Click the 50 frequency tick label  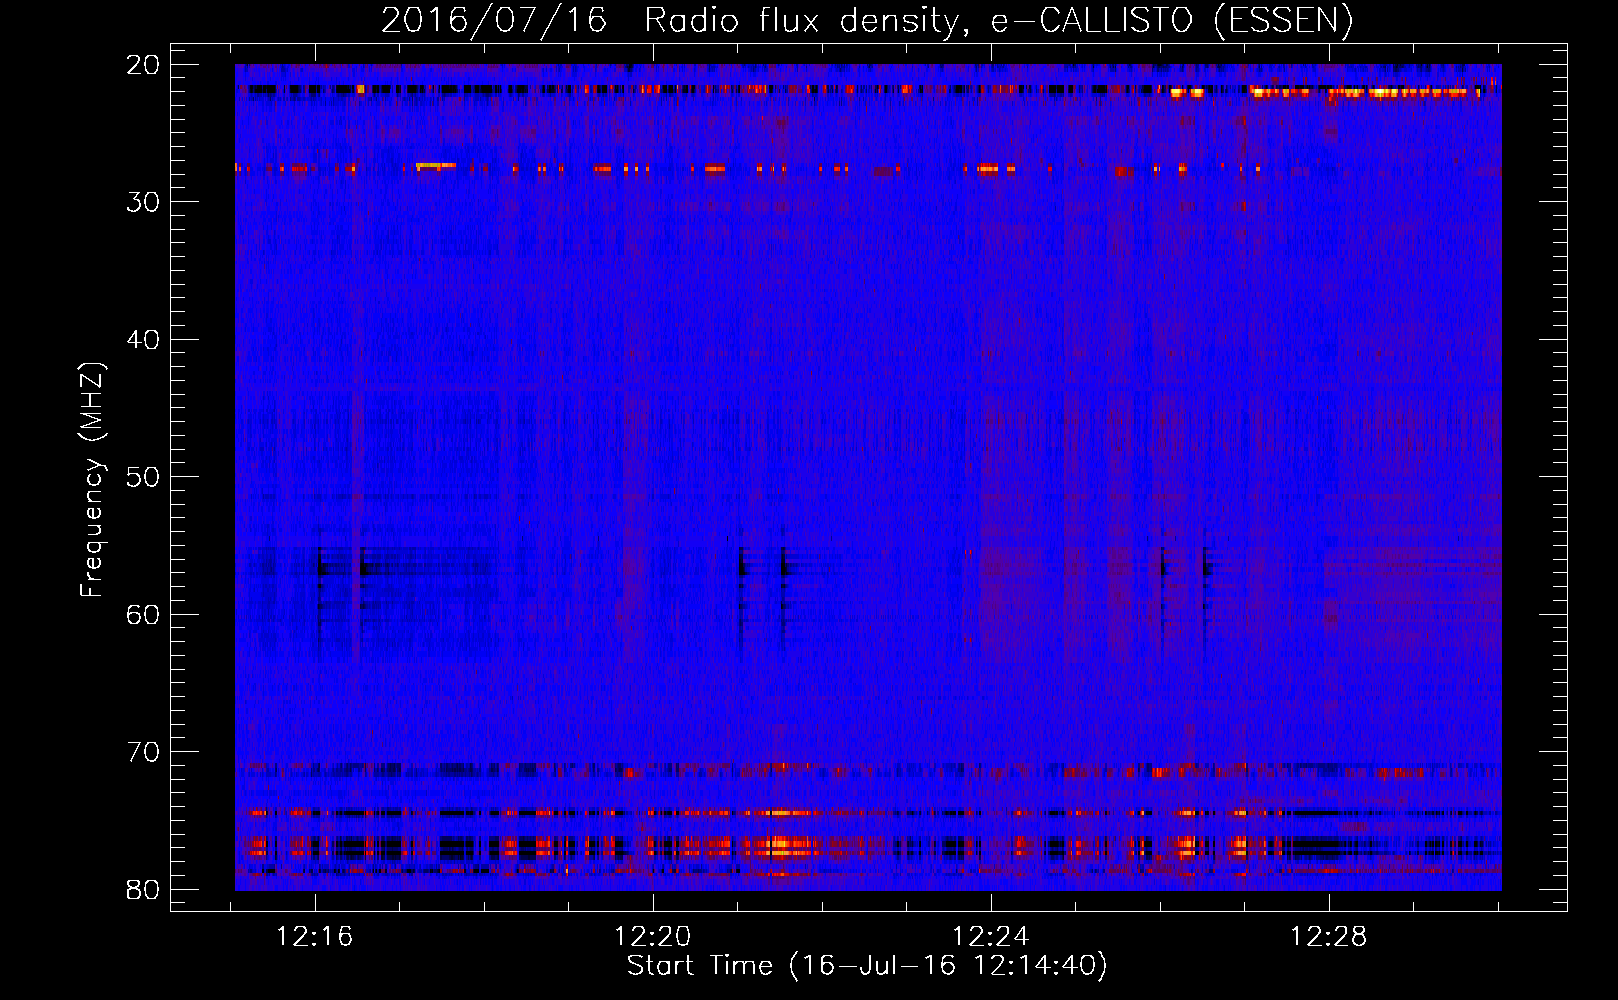tap(144, 477)
